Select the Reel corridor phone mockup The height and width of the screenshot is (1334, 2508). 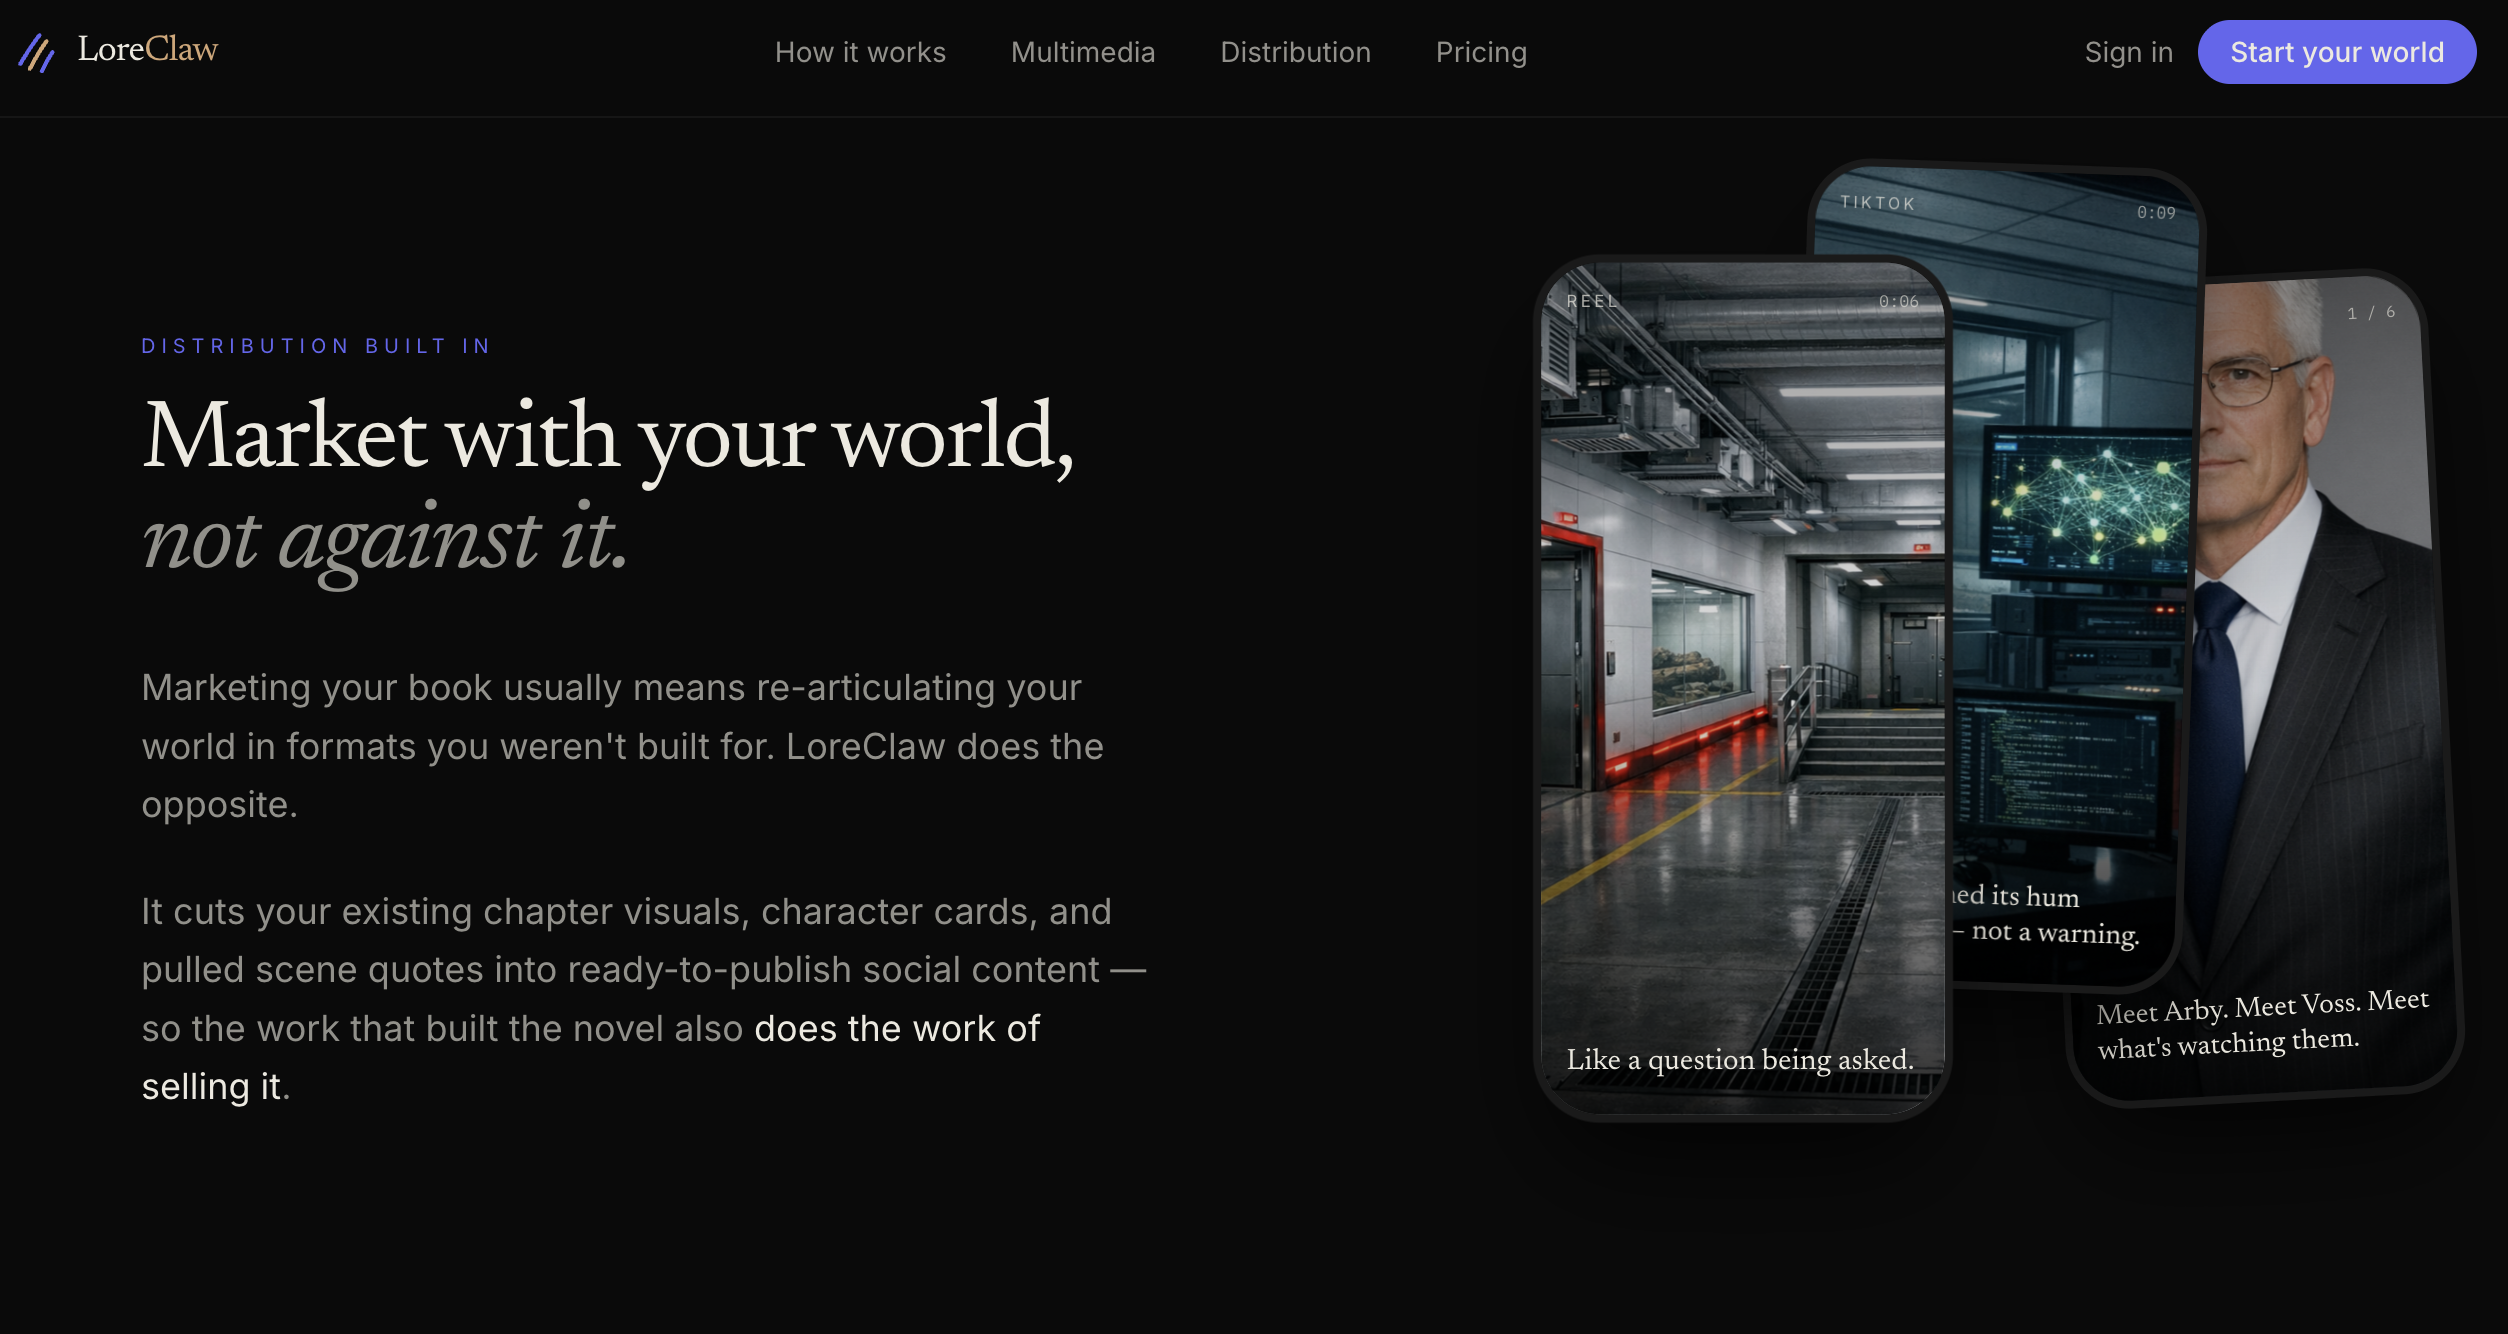pos(1742,688)
